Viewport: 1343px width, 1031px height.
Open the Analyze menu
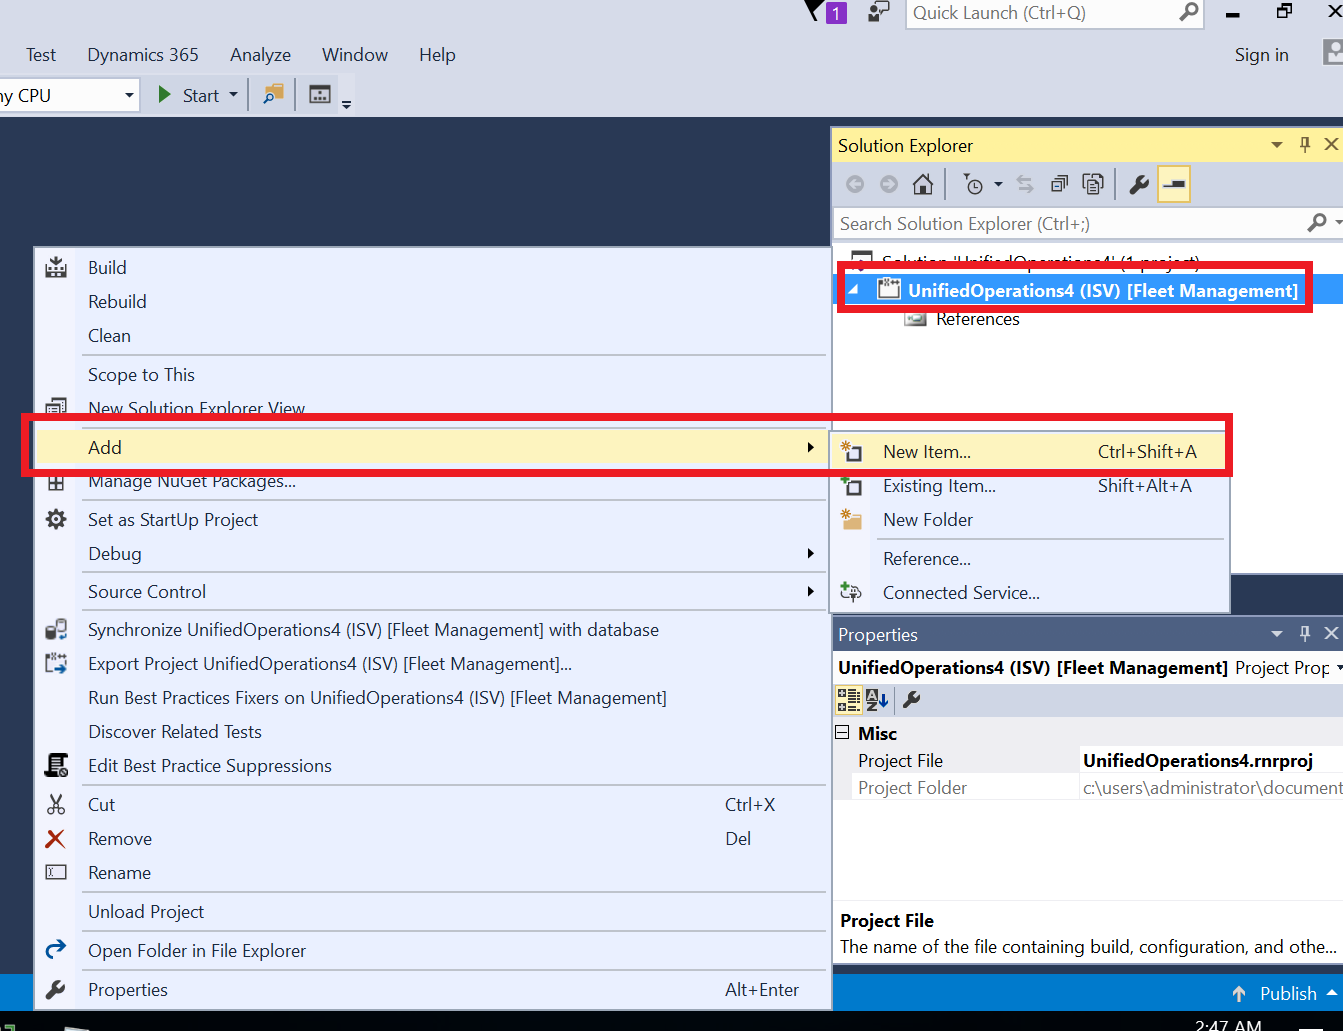[260, 55]
